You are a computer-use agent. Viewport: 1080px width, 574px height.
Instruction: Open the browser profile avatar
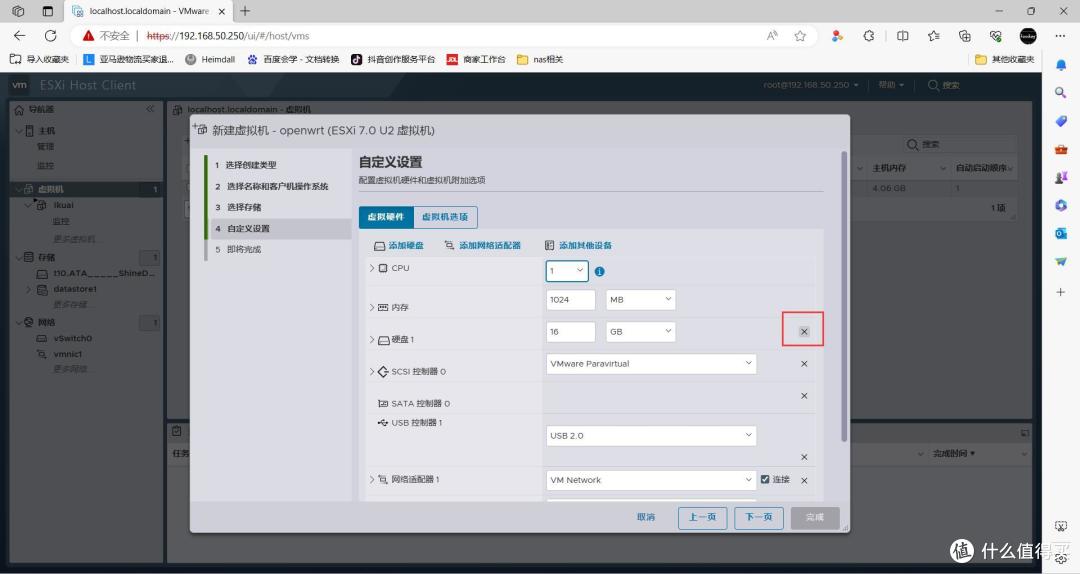click(x=1028, y=36)
